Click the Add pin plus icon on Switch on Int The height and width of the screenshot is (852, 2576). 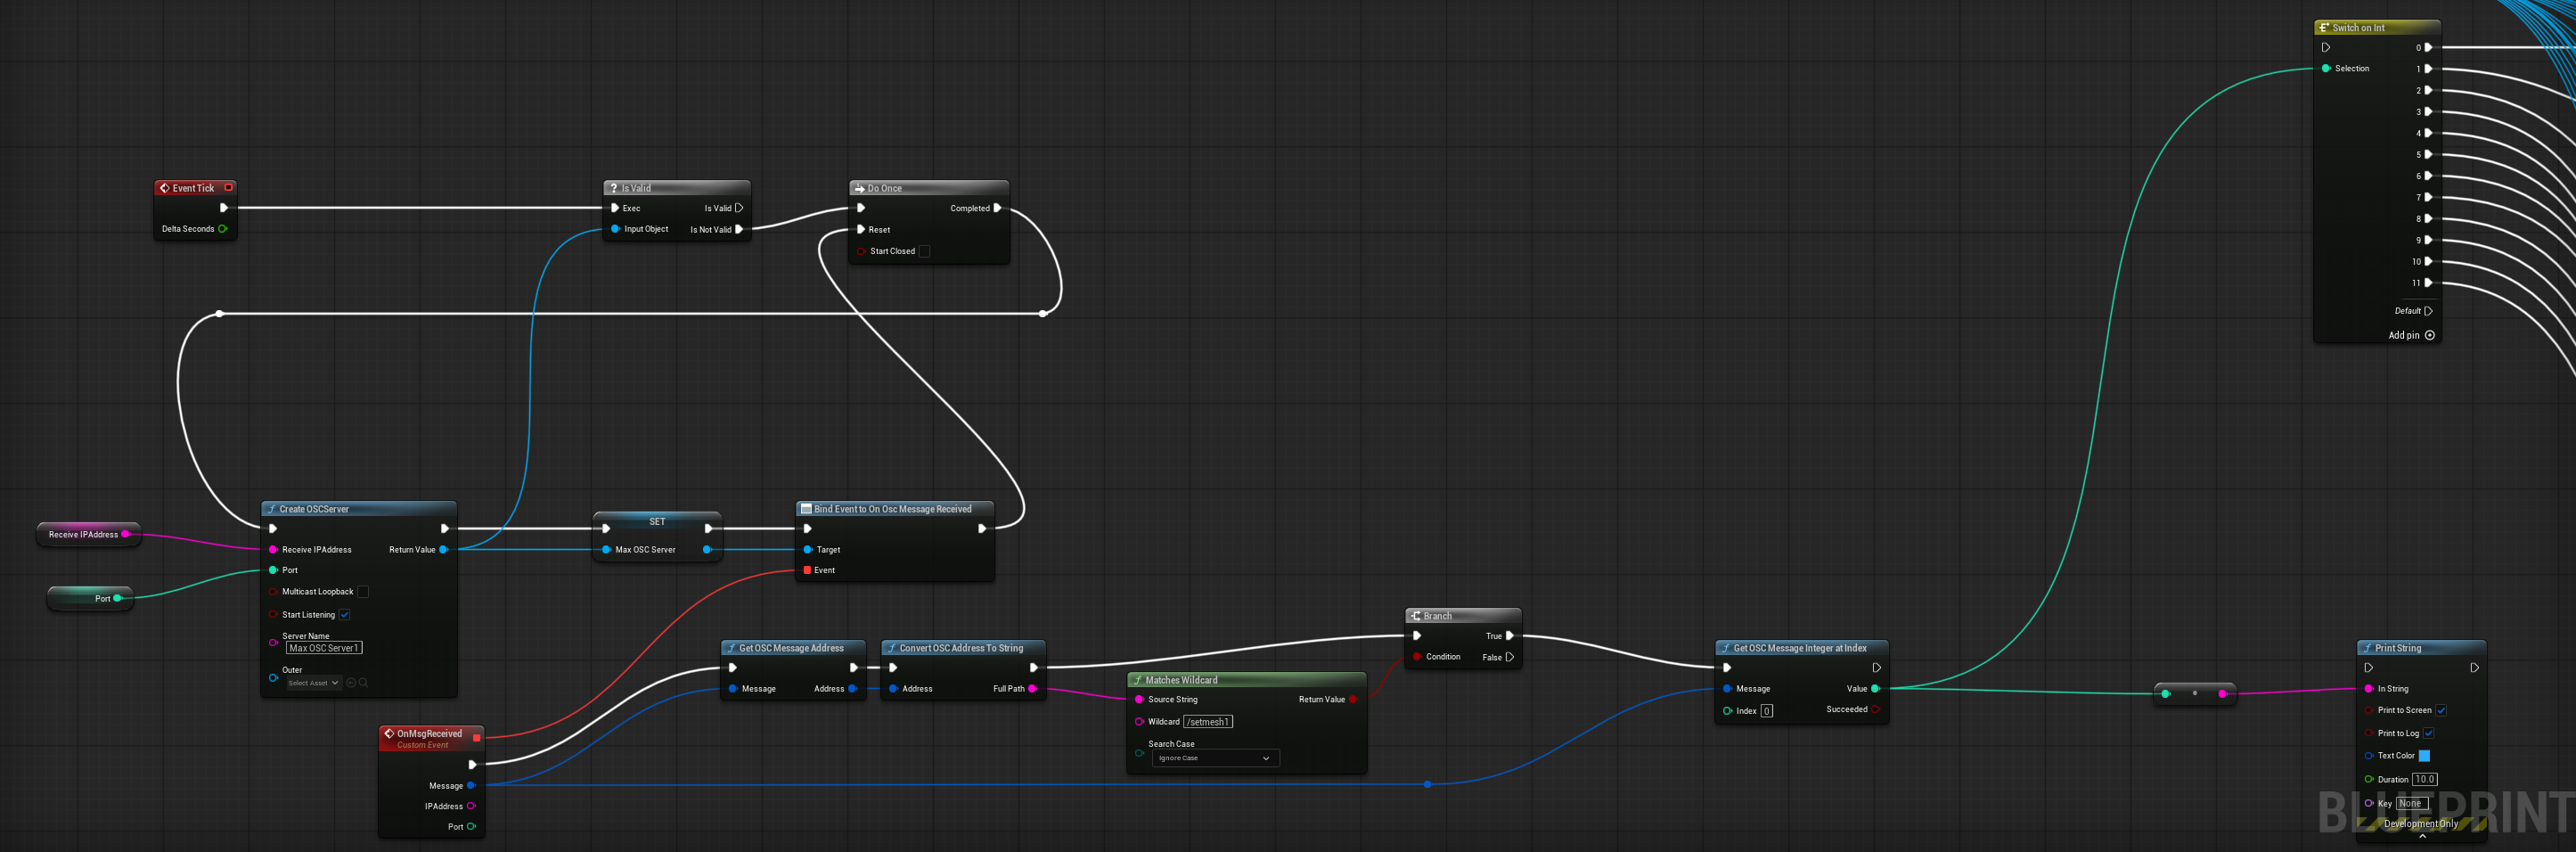click(x=2429, y=335)
